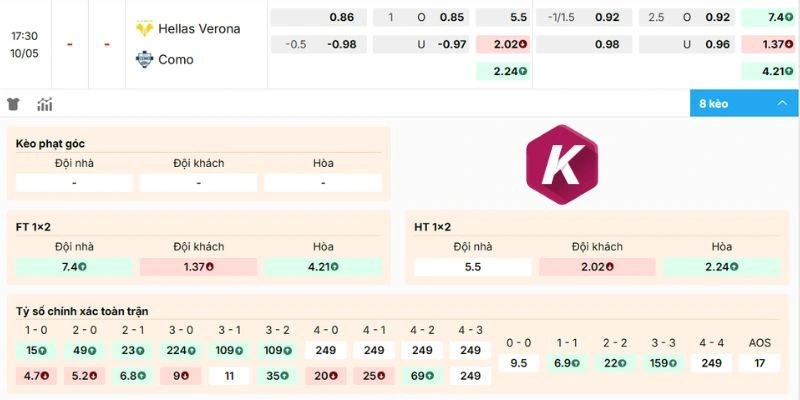Viewport: 800px width, 400px height.
Task: Pick handicap -0.5 odds -0.98 for Como
Action: click(319, 44)
